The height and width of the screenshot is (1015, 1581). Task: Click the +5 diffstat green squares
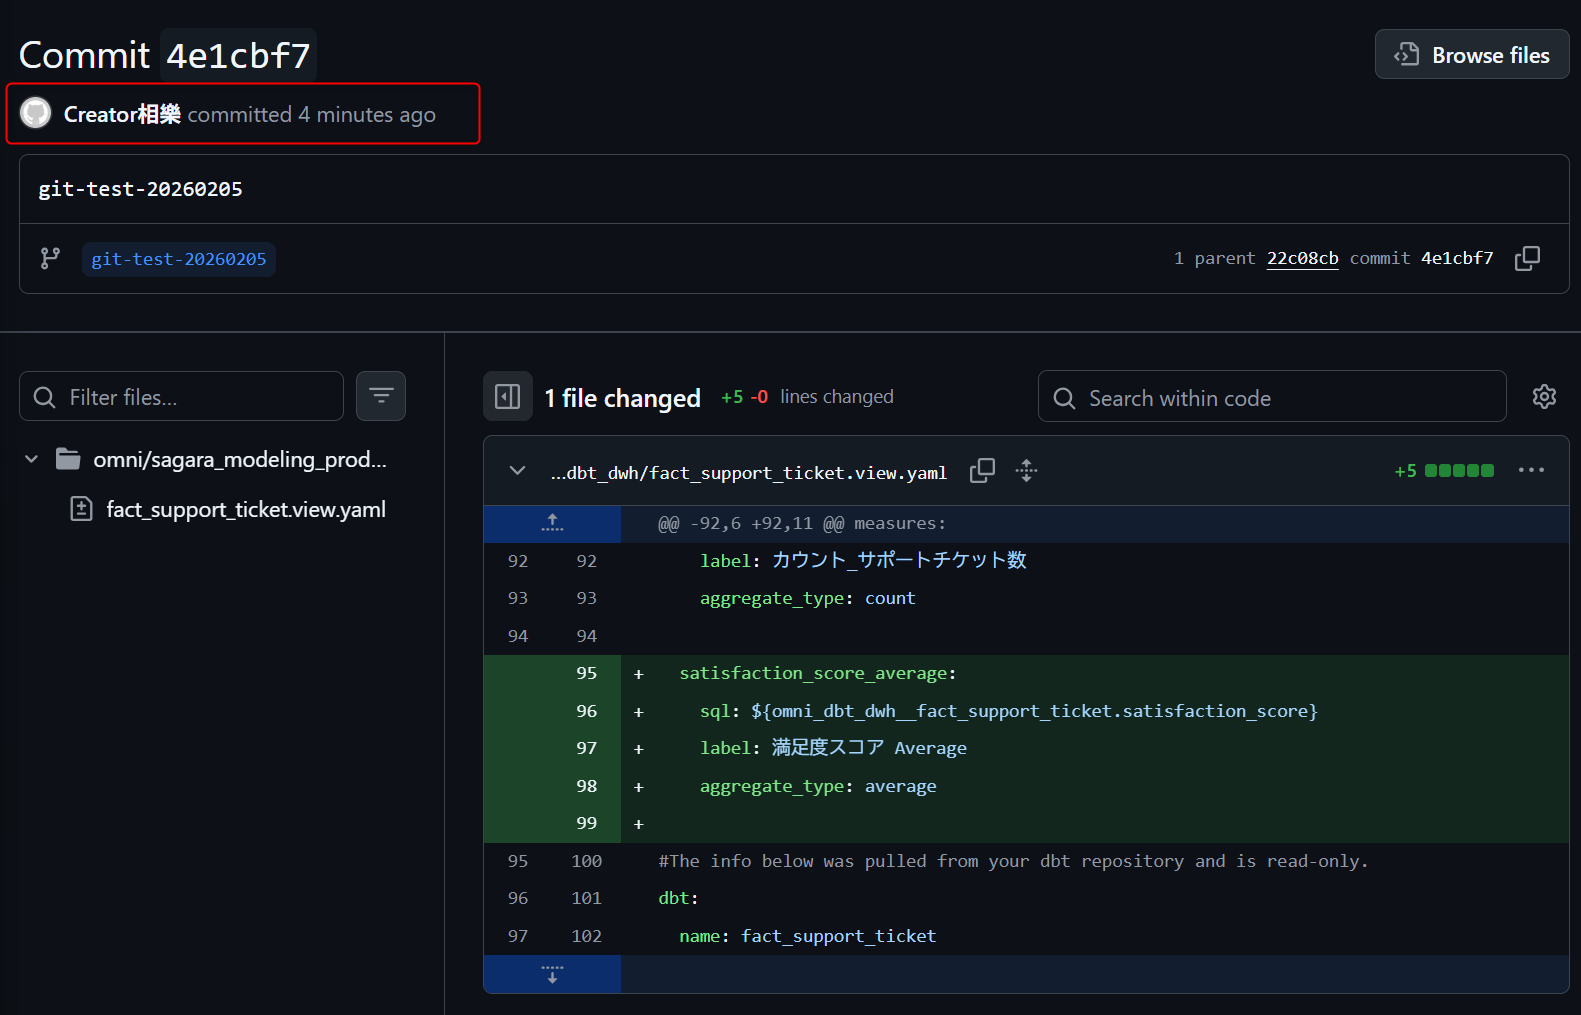1458,471
